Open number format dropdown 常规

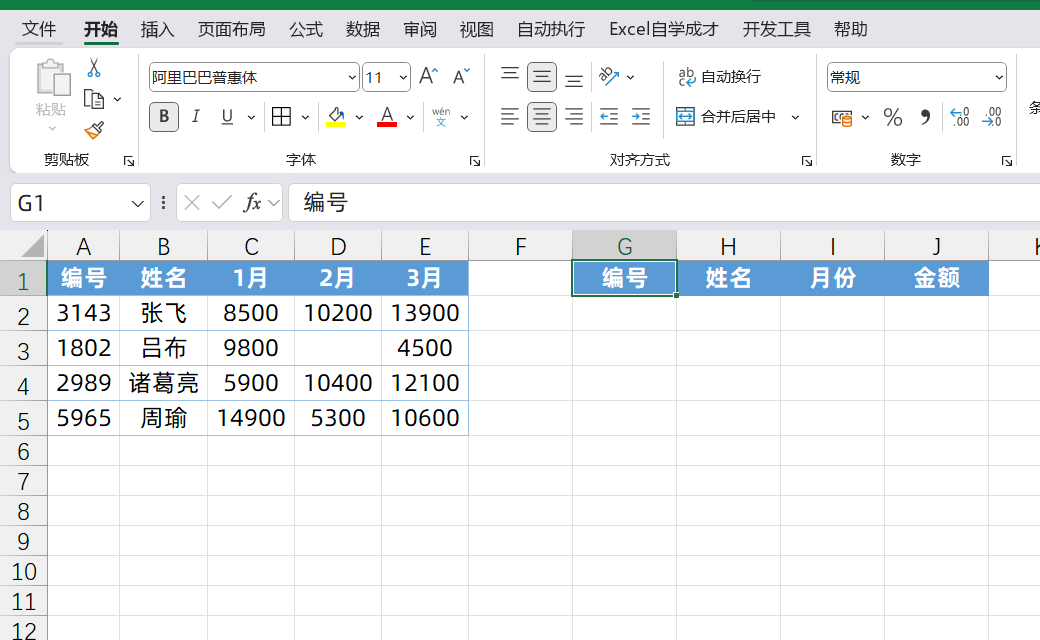(x=999, y=78)
